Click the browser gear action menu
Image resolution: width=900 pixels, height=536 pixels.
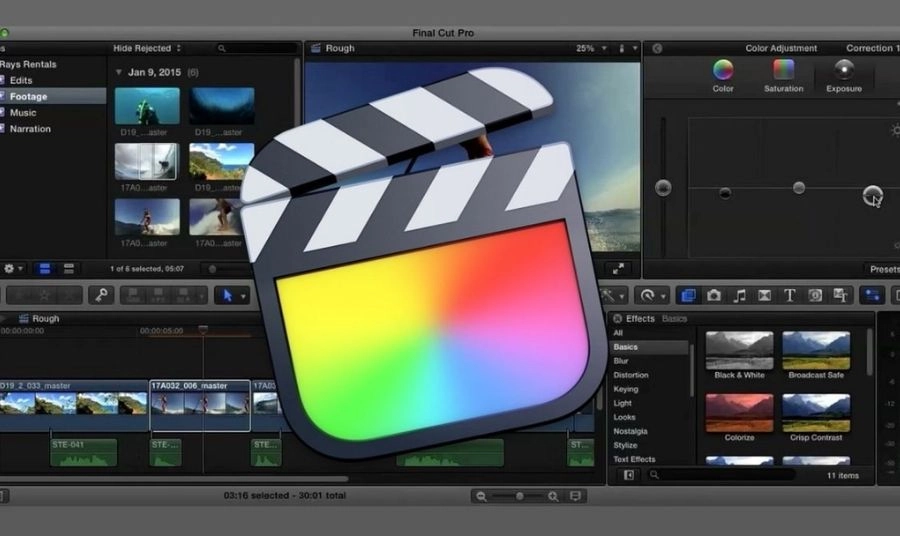click(13, 269)
